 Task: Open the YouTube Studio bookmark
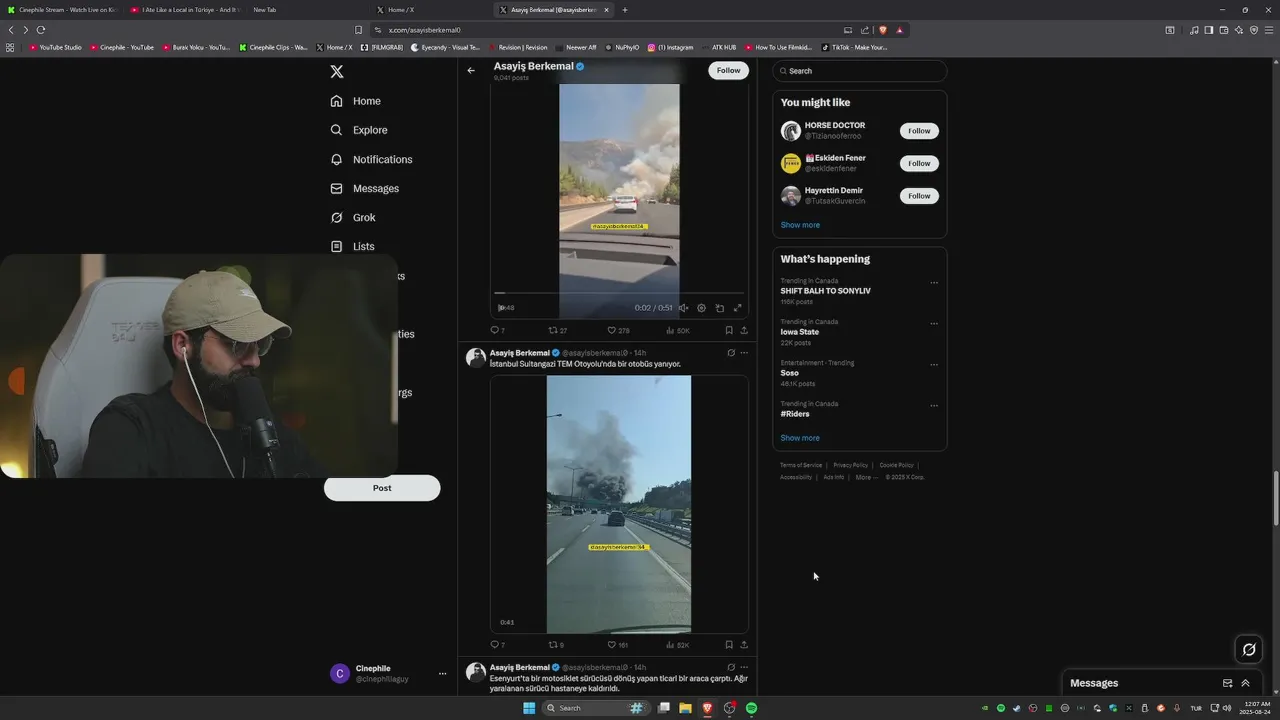click(55, 47)
